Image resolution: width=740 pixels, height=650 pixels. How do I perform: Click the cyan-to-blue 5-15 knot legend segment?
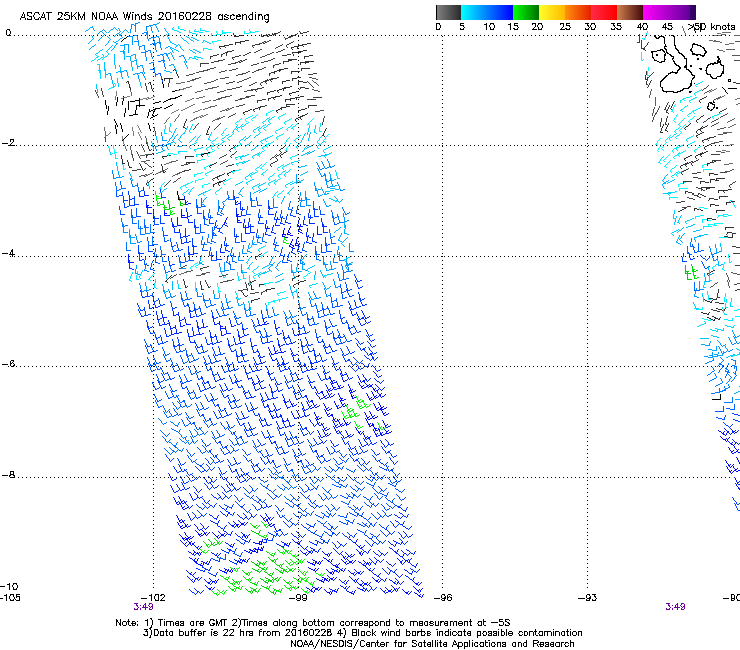tap(487, 12)
